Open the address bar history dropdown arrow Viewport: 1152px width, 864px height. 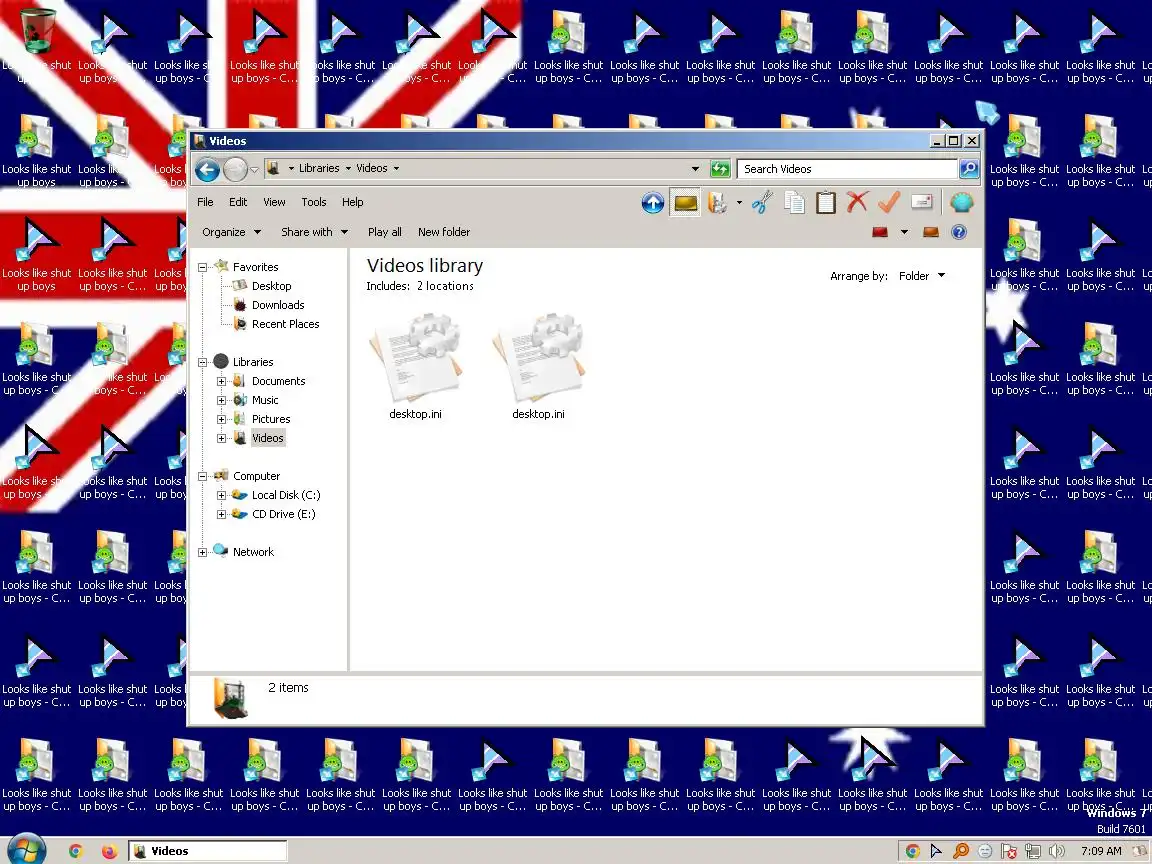point(695,169)
